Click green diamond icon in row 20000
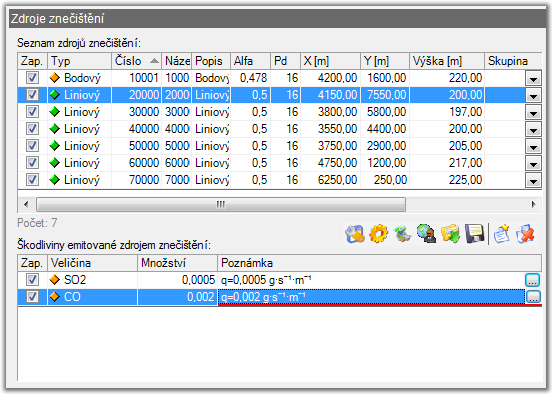Image resolution: width=552 pixels, height=394 pixels. [x=55, y=94]
